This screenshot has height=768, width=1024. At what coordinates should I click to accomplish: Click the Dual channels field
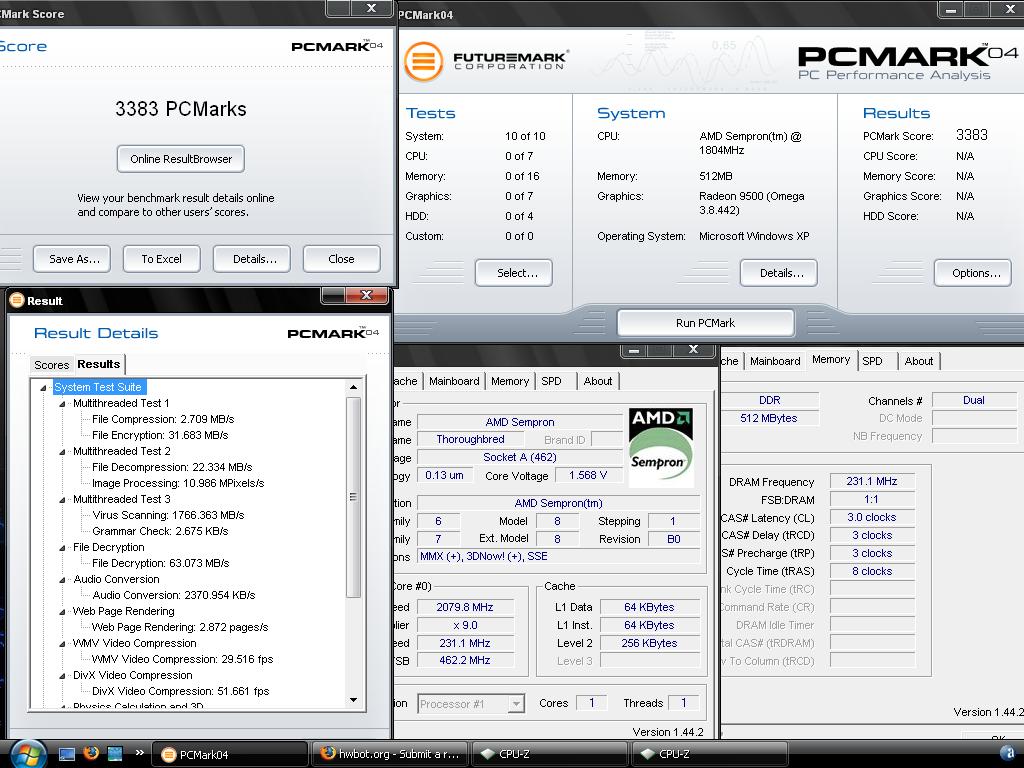[x=974, y=400]
